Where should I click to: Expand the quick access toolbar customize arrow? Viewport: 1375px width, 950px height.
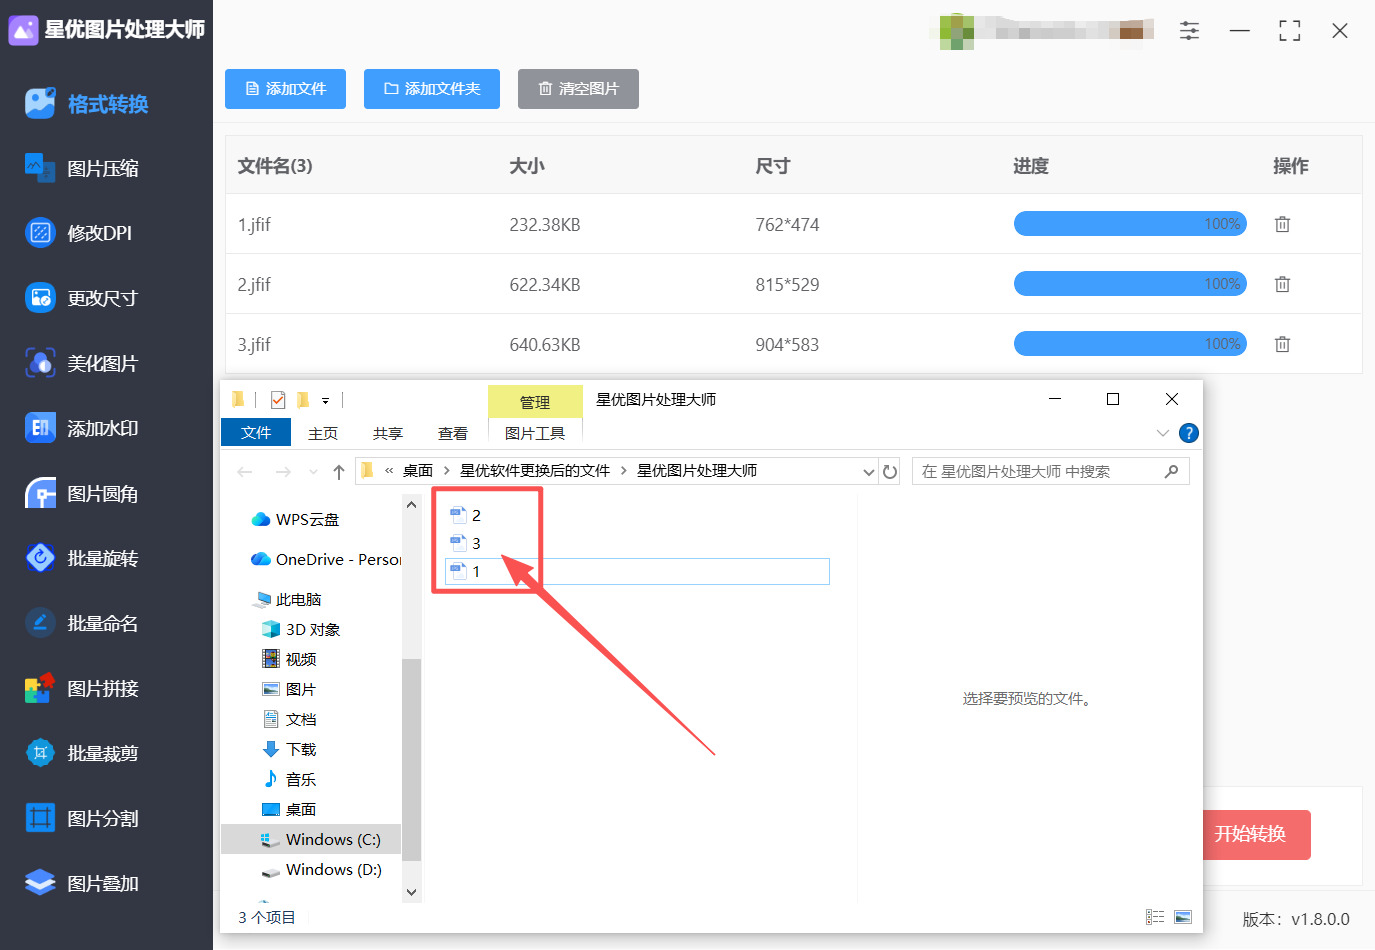(x=325, y=400)
